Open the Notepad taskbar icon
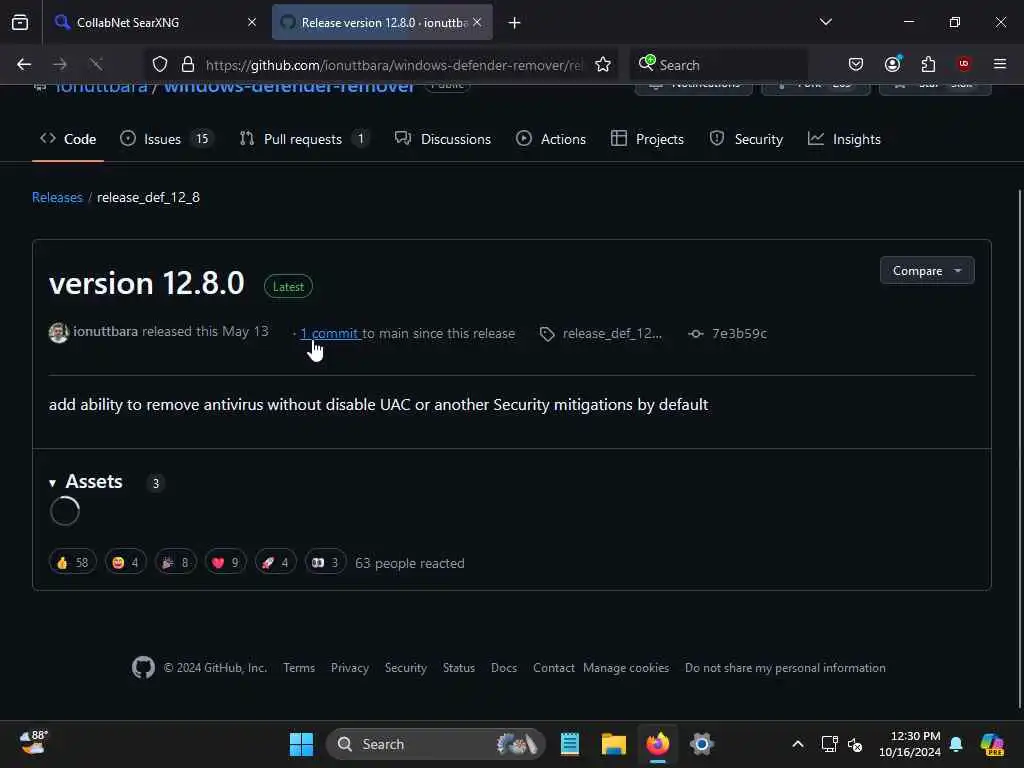 [569, 744]
